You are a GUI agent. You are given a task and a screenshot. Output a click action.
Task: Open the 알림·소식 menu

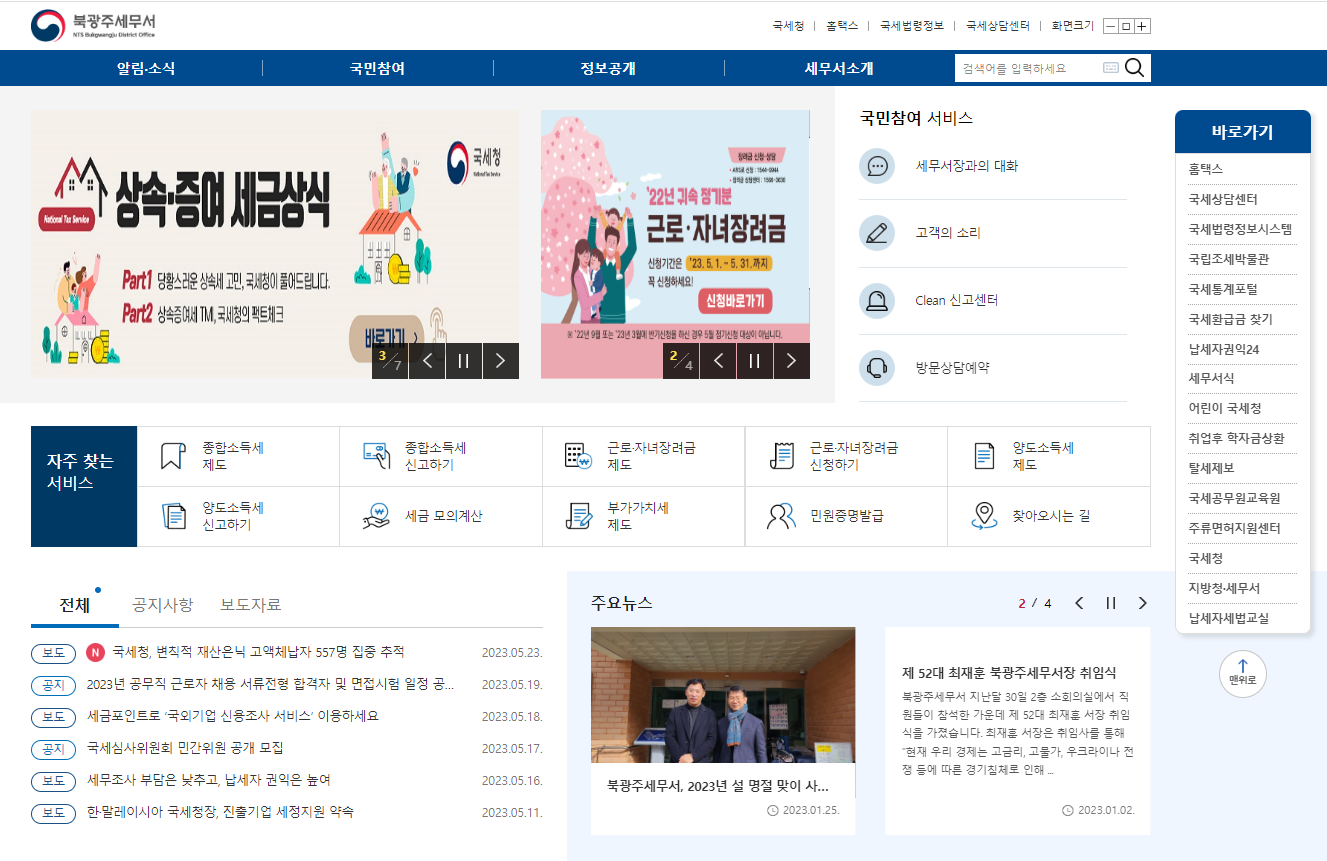coord(146,68)
